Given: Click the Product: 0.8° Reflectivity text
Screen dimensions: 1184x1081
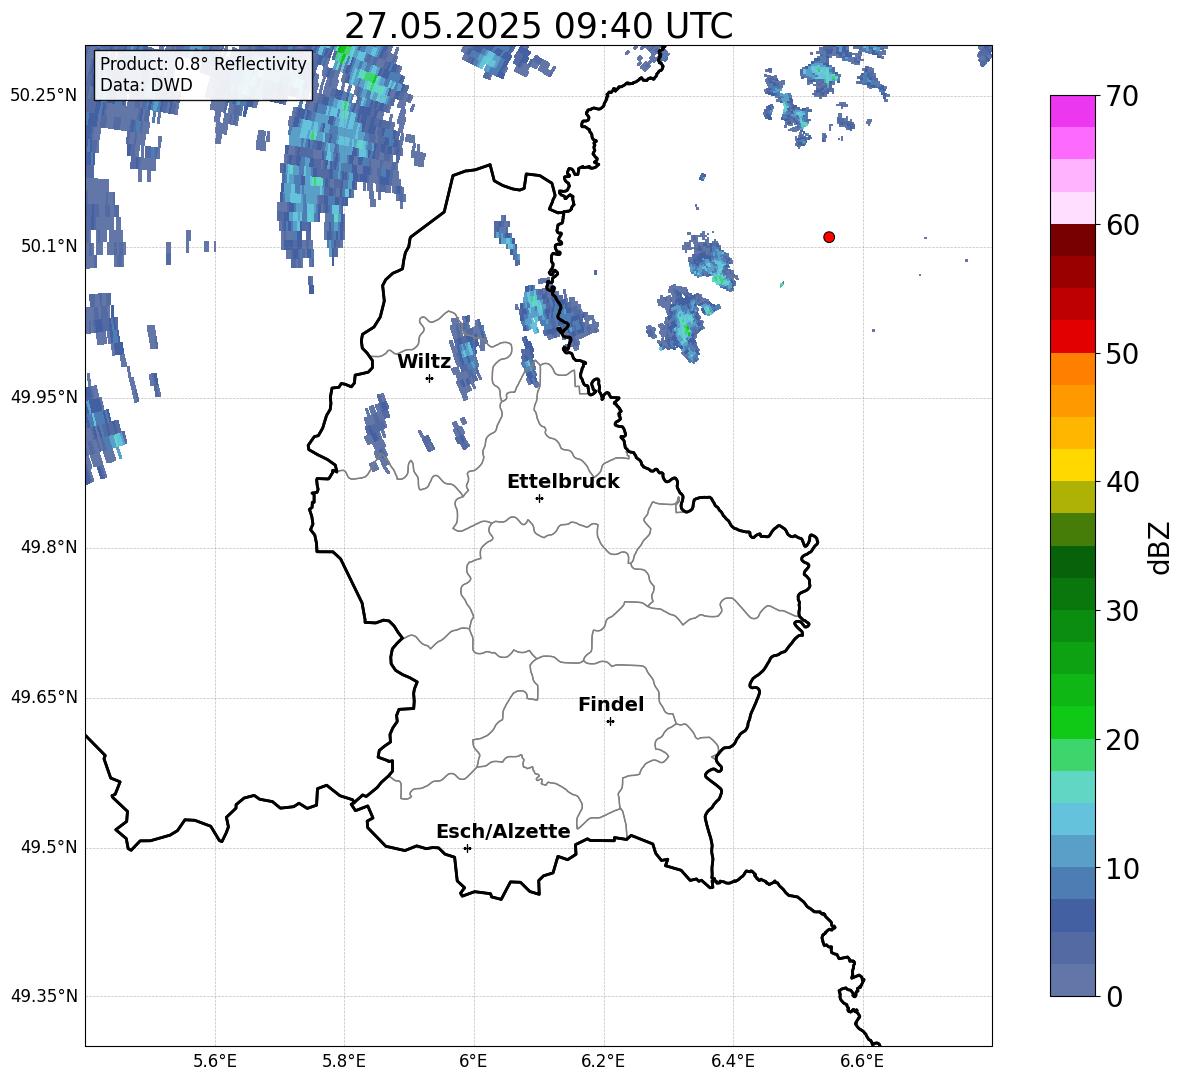Looking at the screenshot, I should 203,63.
